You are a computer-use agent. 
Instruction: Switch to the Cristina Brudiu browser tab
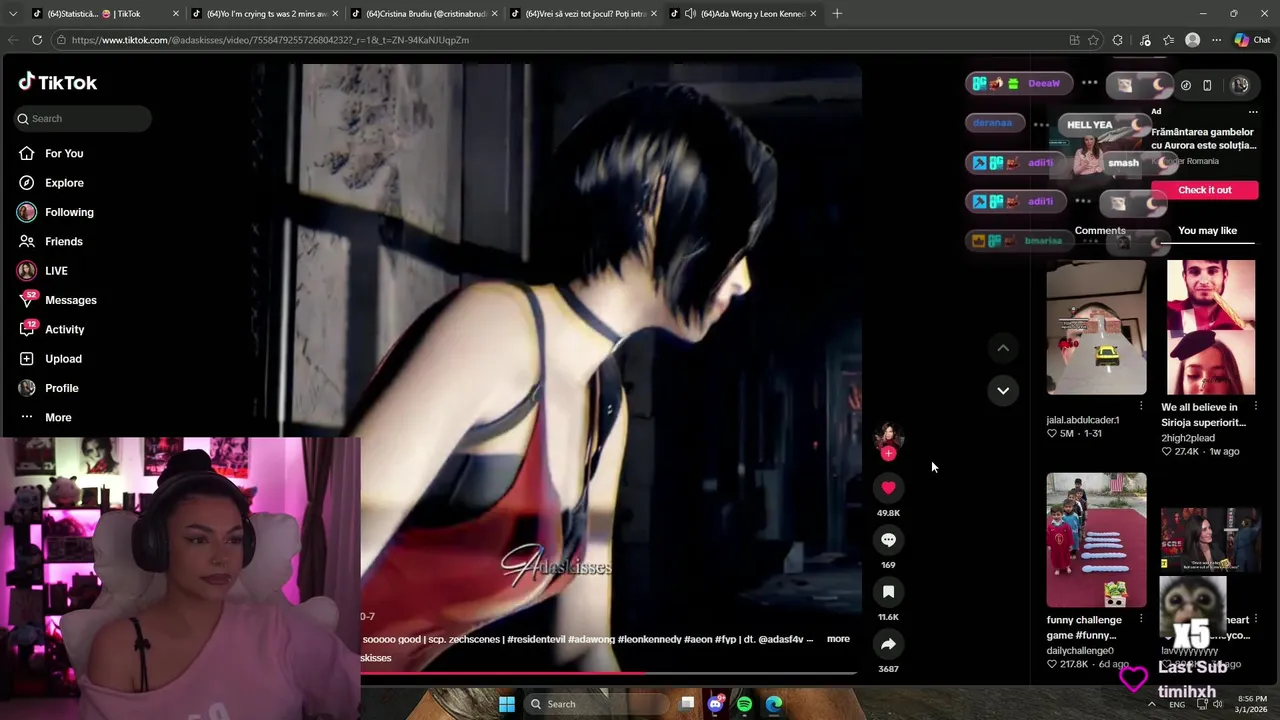[x=426, y=14]
